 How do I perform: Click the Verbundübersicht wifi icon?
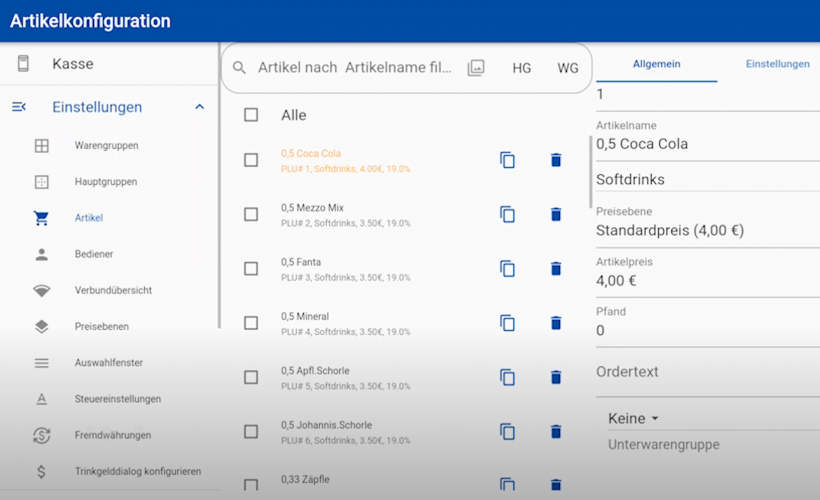(42, 290)
